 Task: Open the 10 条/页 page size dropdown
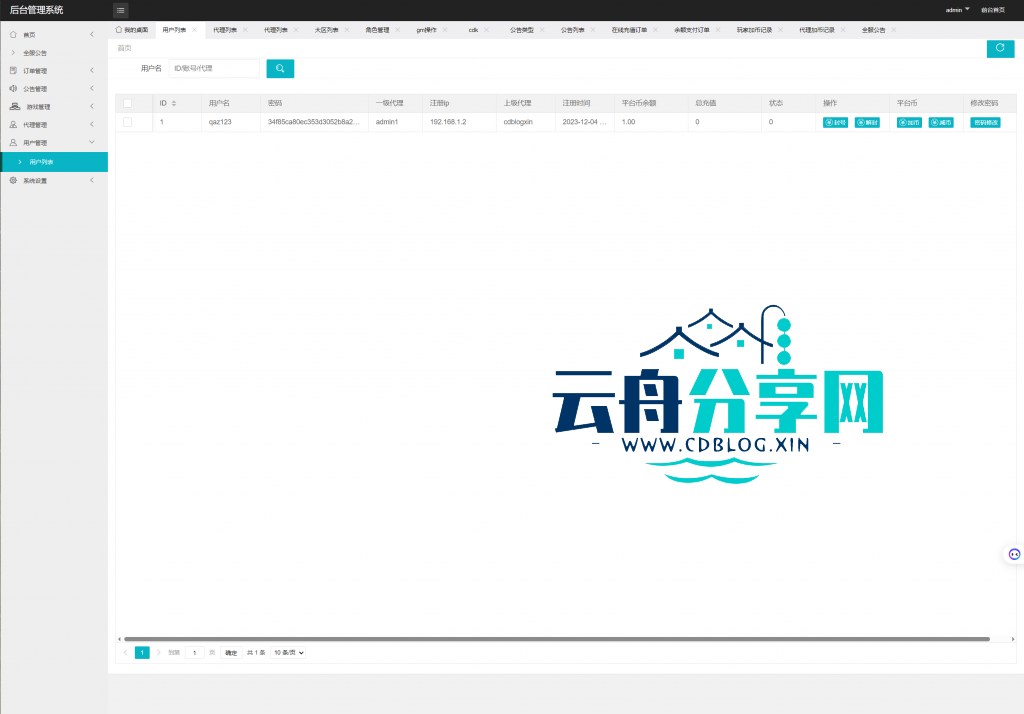pyautogui.click(x=288, y=653)
